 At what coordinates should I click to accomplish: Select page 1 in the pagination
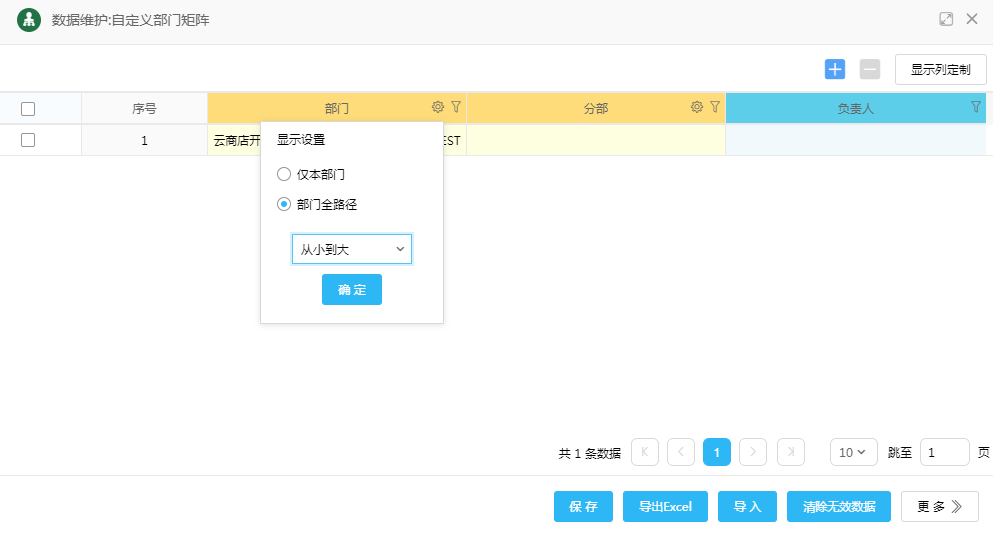pos(717,452)
